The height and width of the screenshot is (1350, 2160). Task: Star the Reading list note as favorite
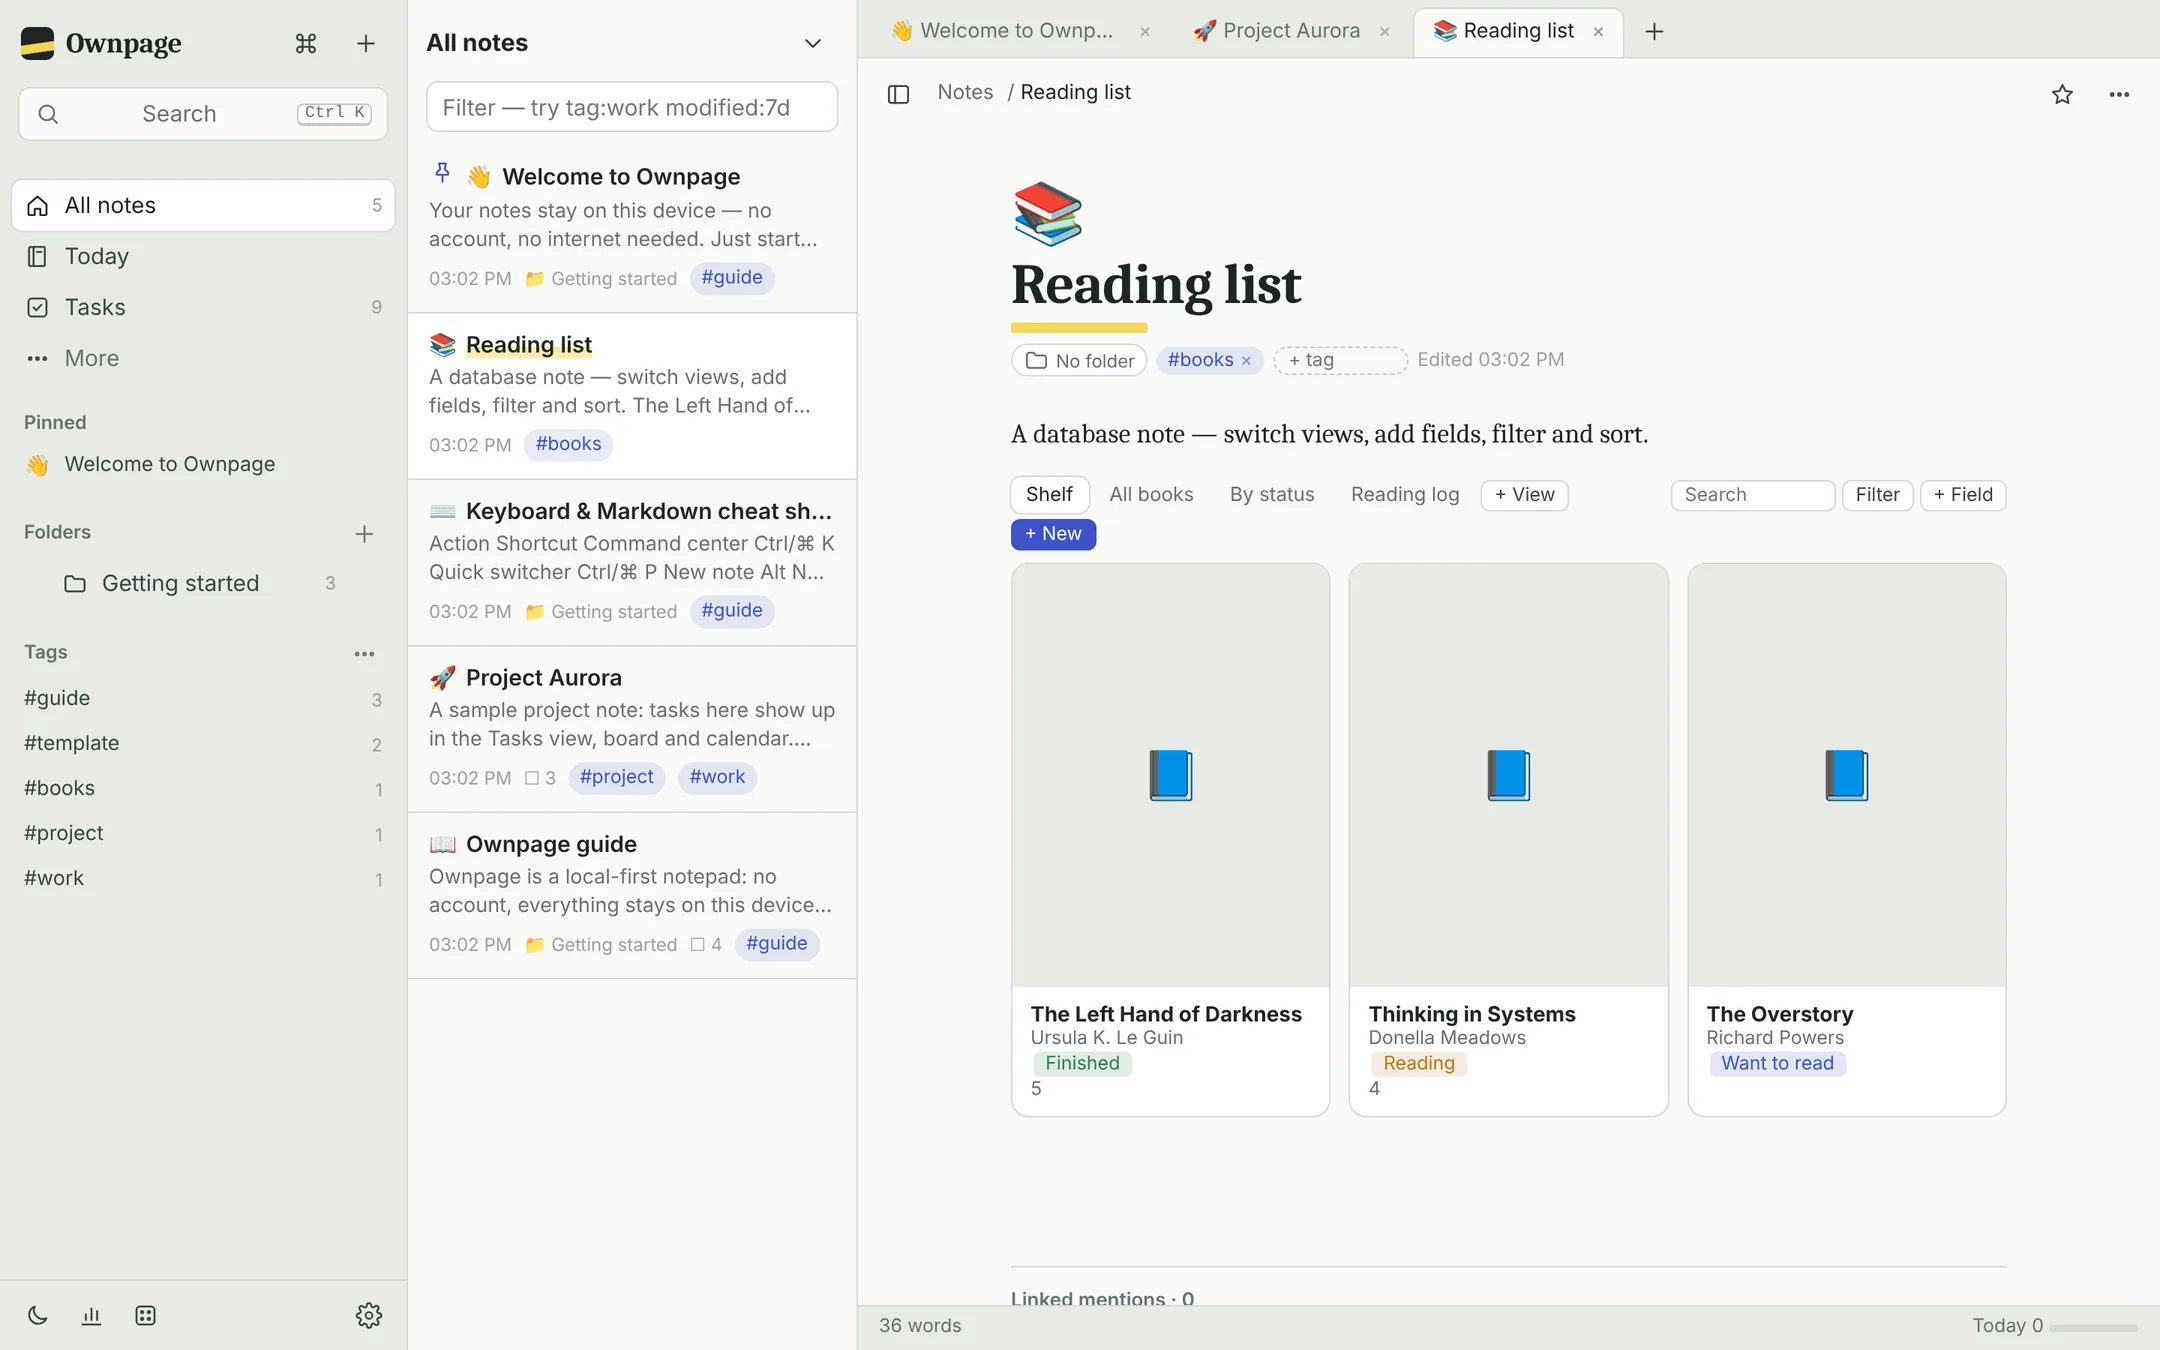click(x=2062, y=94)
